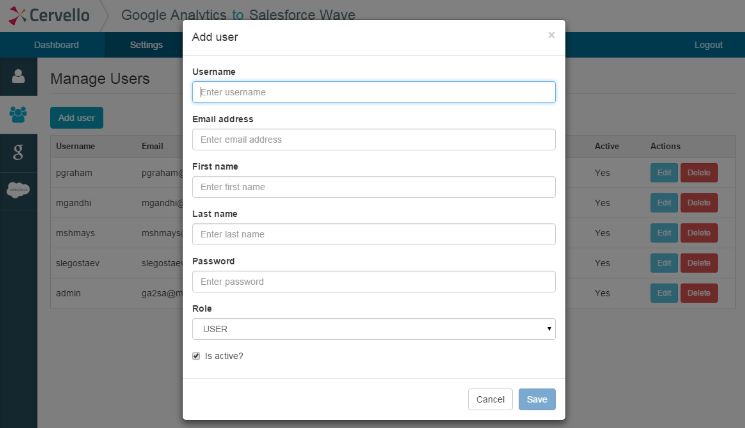
Task: Go to the Dashboard tab
Action: pos(56,45)
